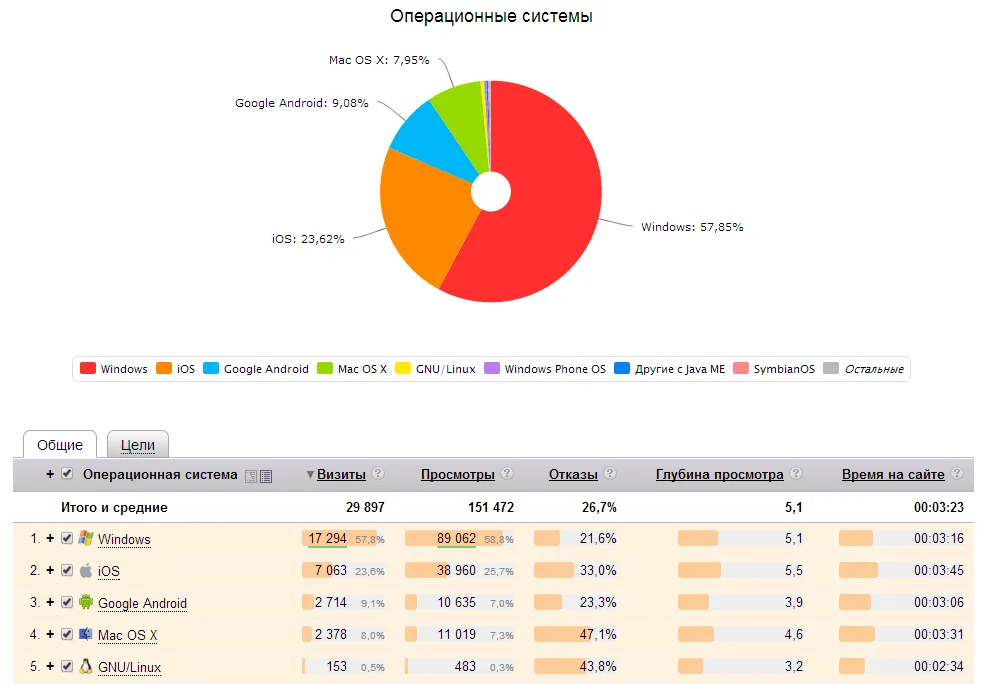Screen dimensions: 991x684
Task: Open the Google Android row link
Action: [x=142, y=603]
